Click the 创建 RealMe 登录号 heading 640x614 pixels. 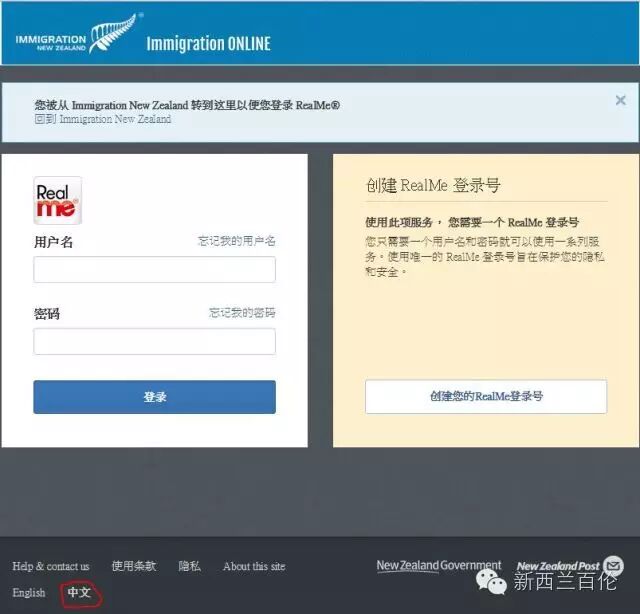pyautogui.click(x=433, y=185)
